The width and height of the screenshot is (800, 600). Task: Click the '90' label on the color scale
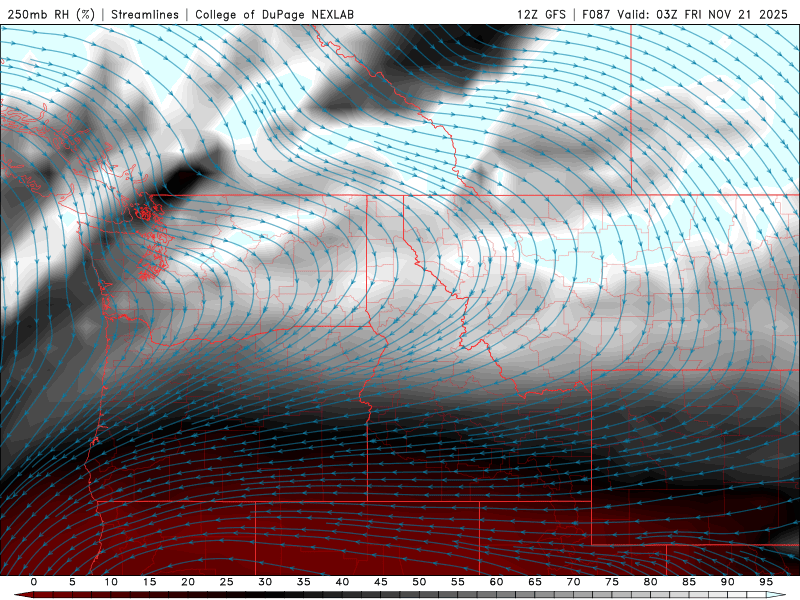point(728,582)
